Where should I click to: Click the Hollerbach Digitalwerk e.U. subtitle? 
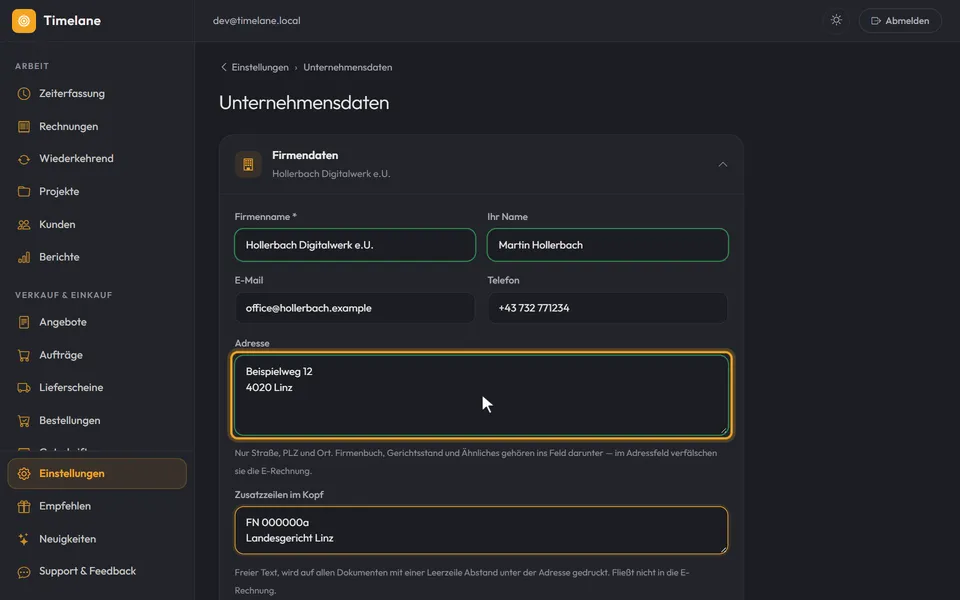[331, 174]
